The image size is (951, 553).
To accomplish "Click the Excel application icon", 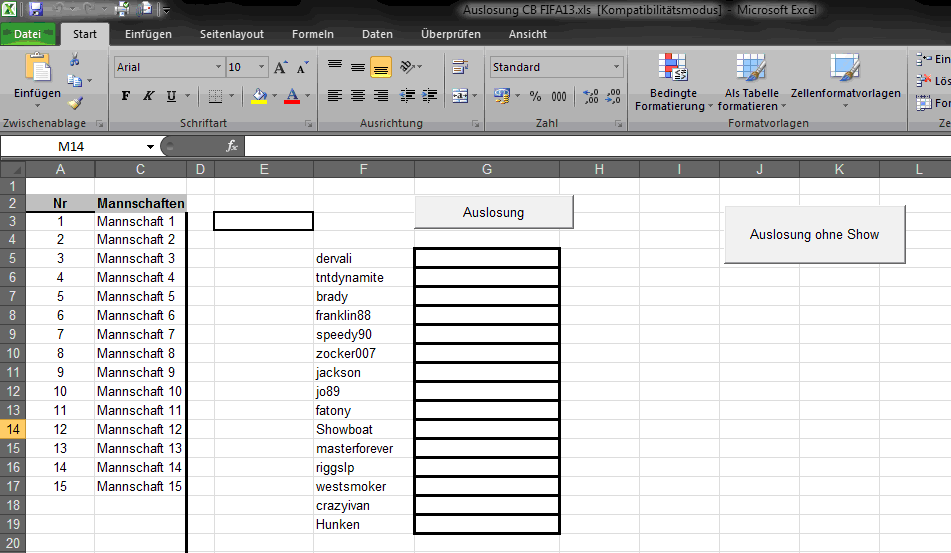I will tap(9, 9).
